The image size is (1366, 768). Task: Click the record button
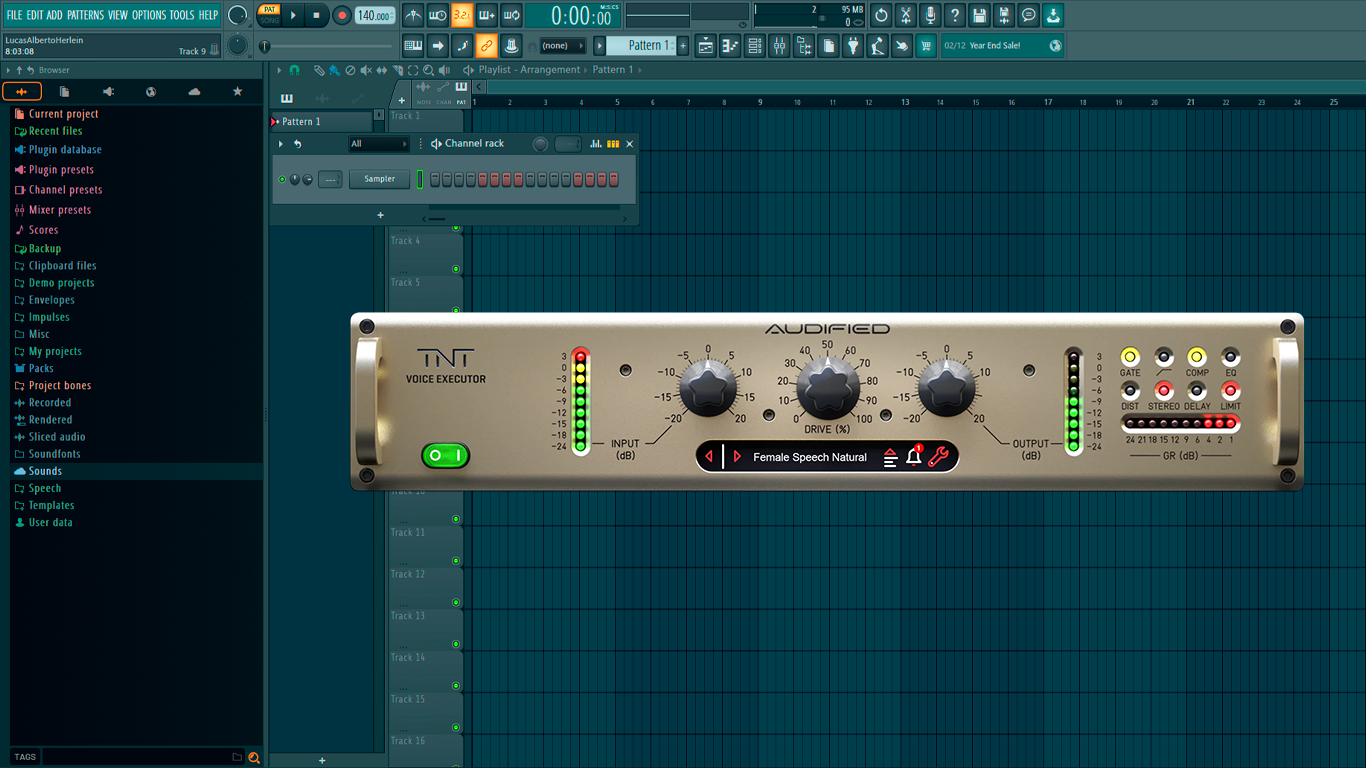(x=341, y=15)
